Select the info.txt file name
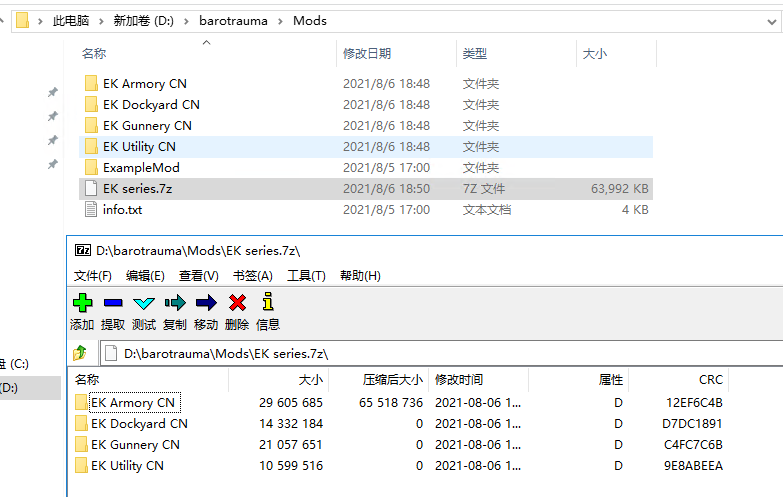 pos(122,209)
